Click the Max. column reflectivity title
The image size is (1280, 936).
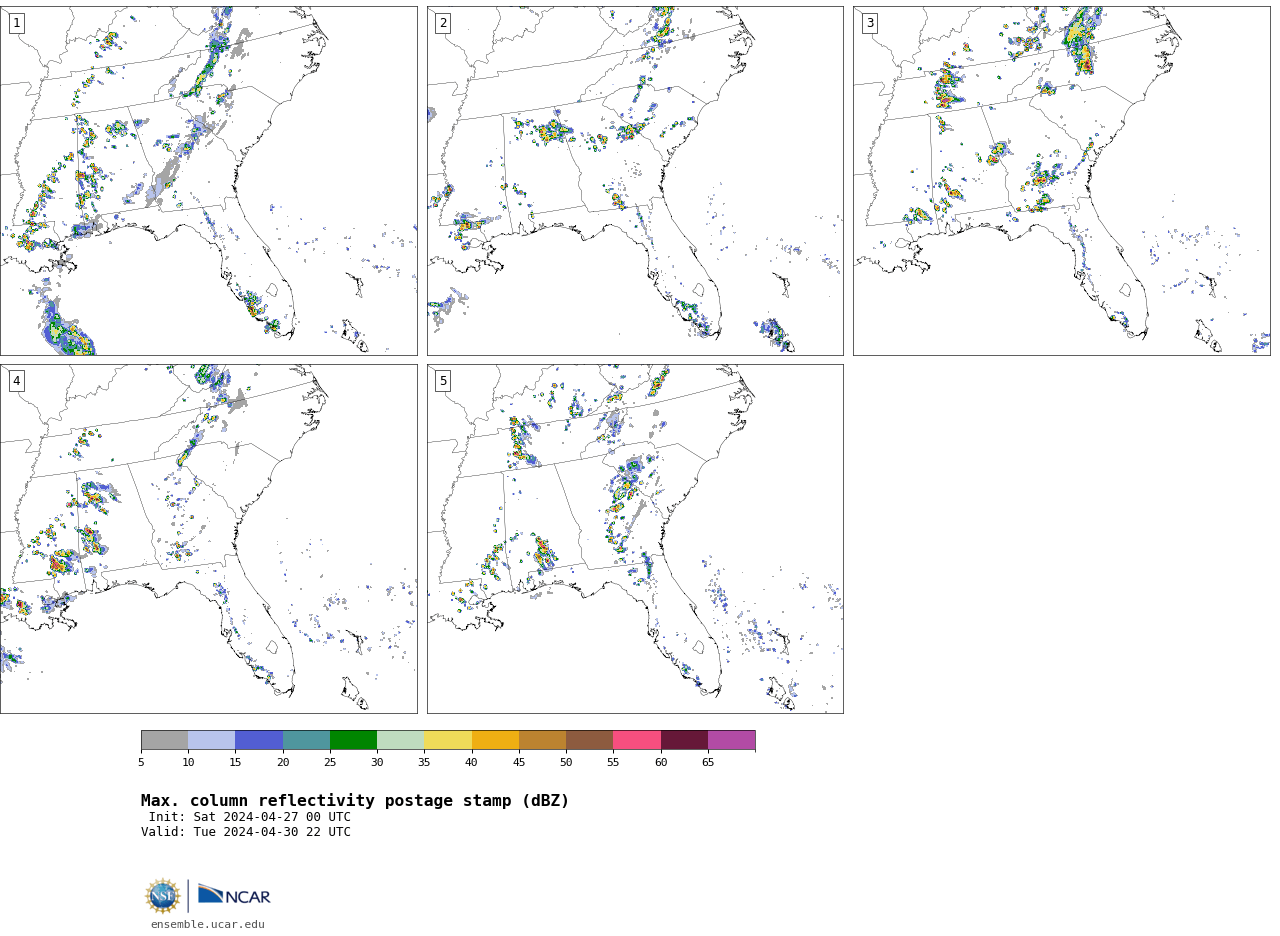(355, 801)
